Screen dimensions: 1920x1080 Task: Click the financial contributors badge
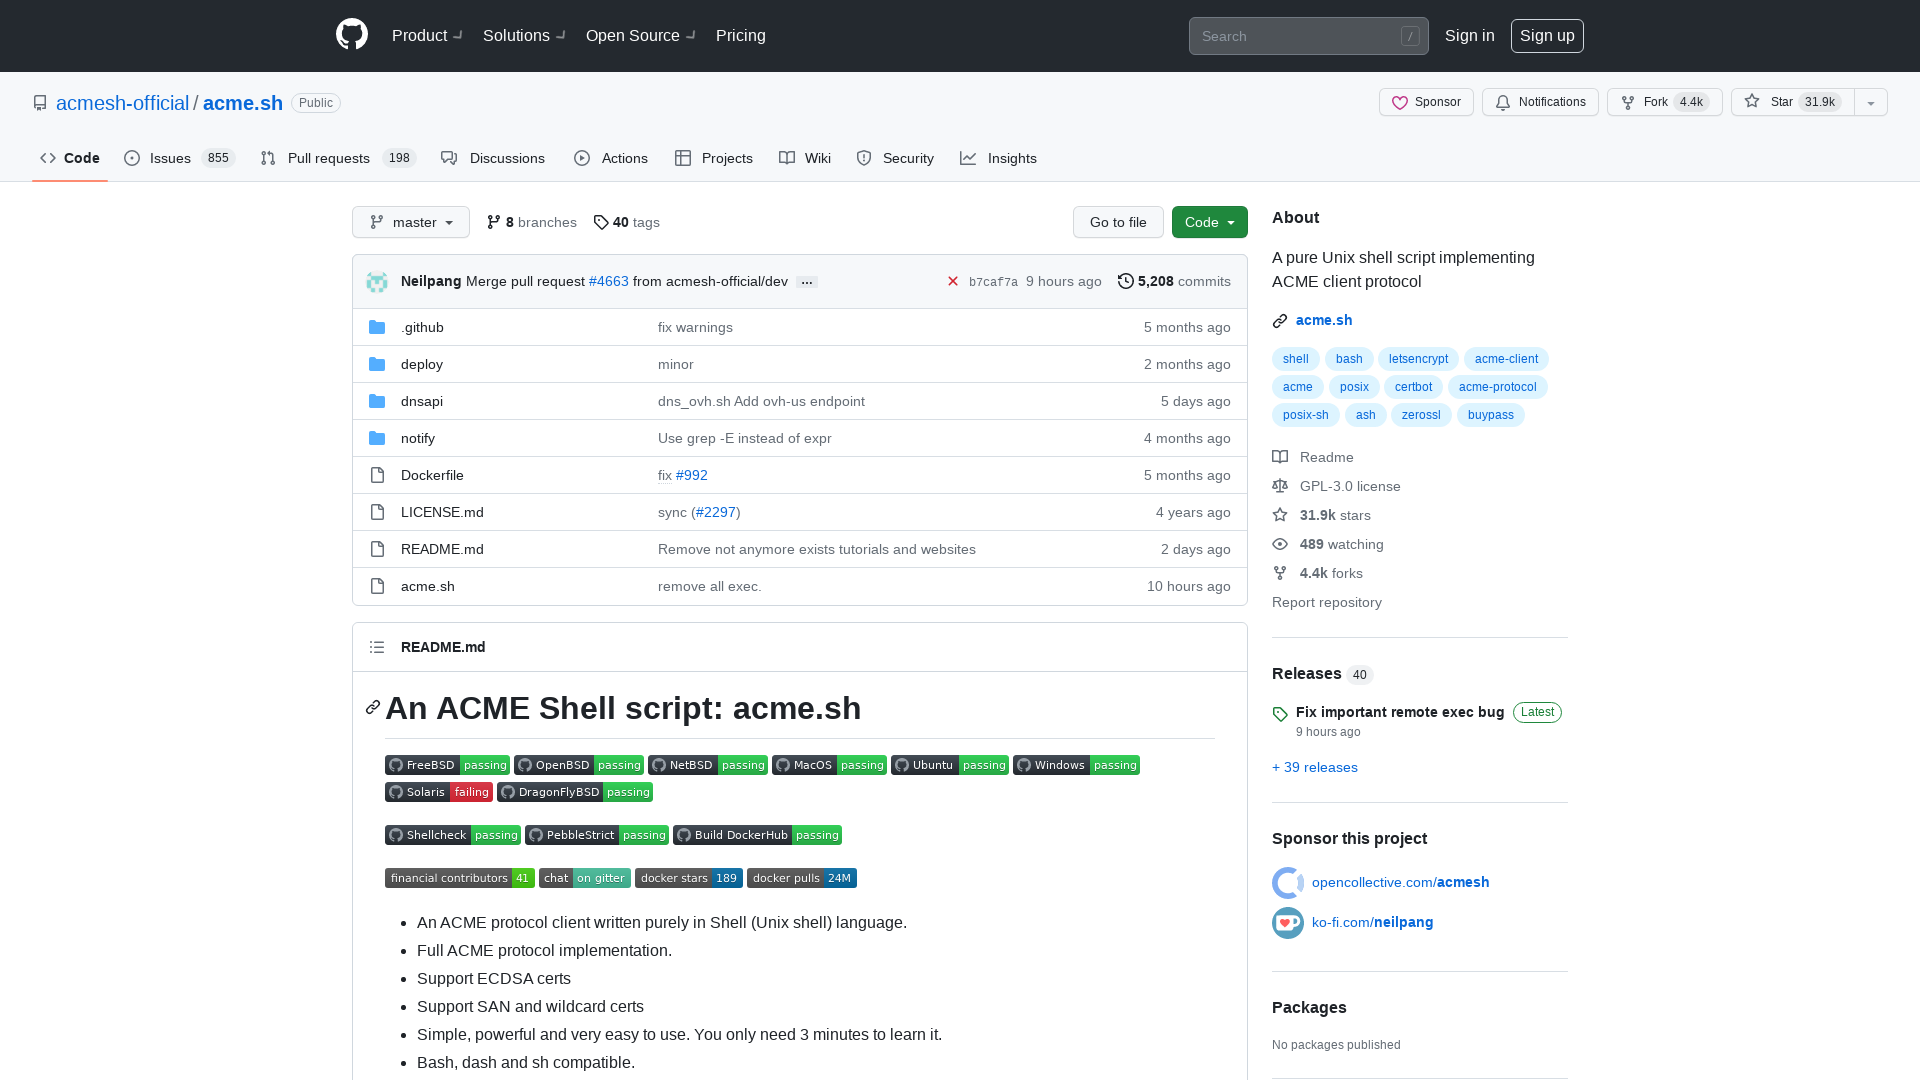point(460,878)
